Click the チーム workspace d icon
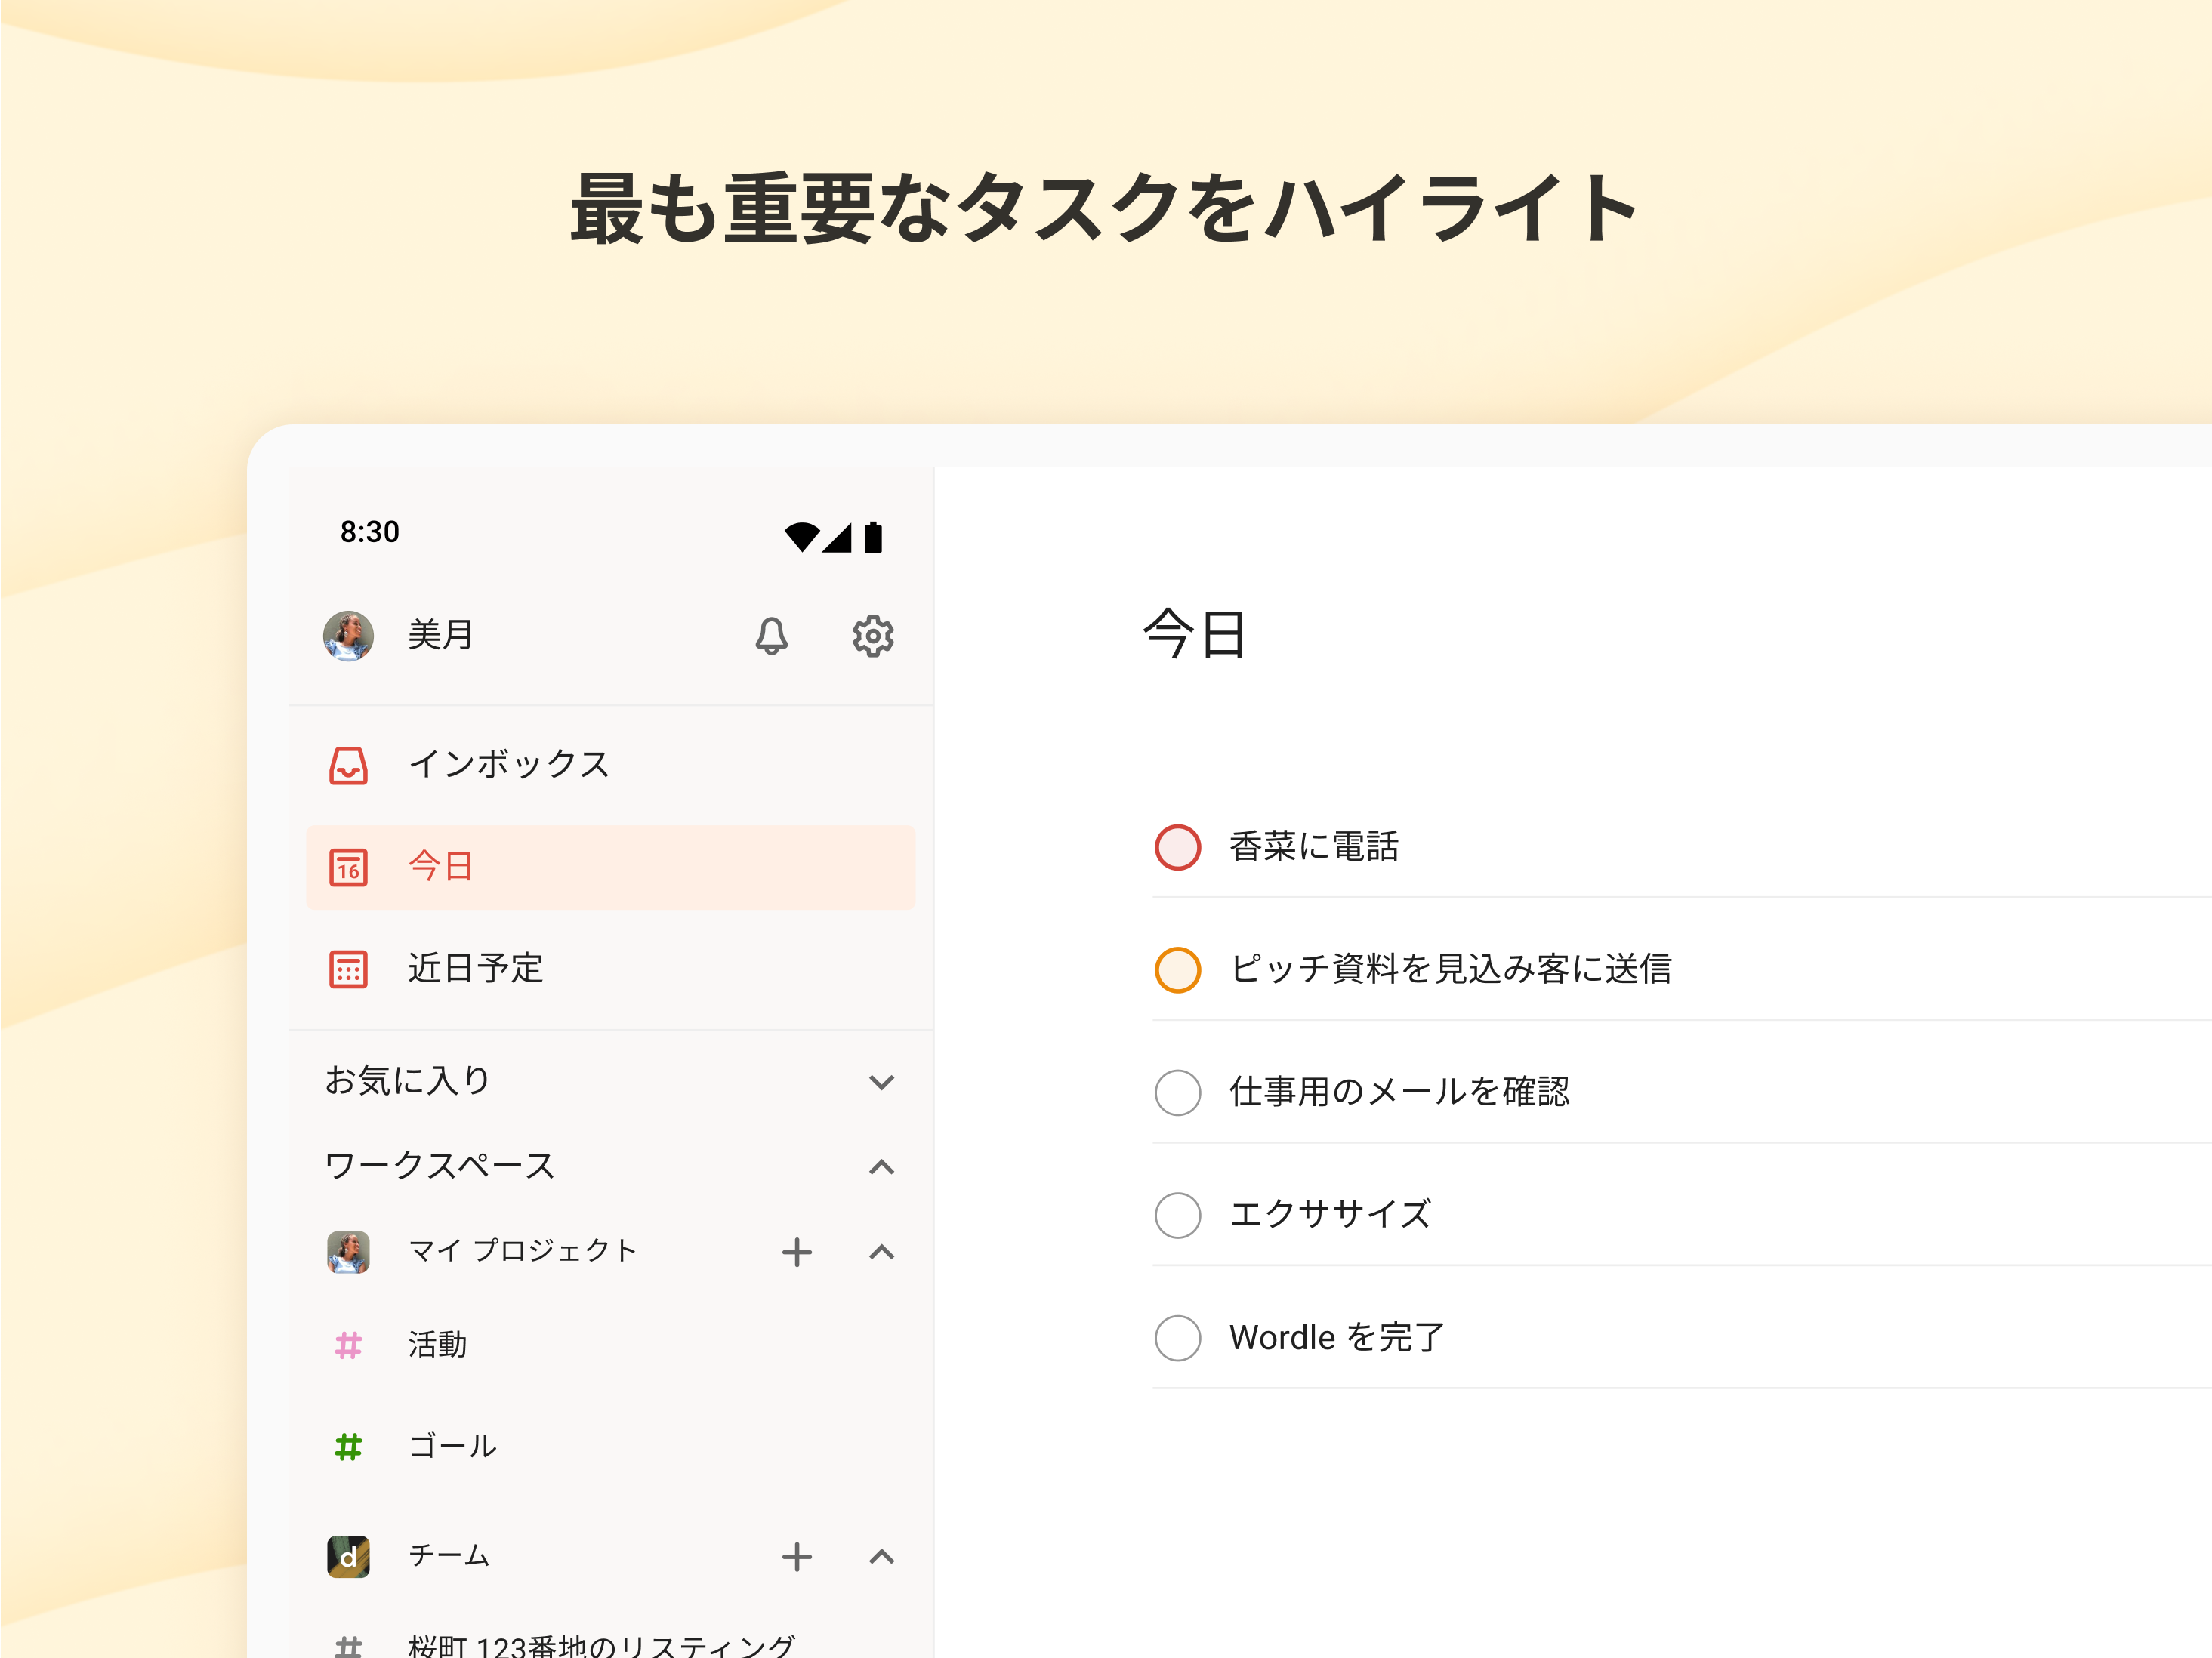 click(x=348, y=1557)
